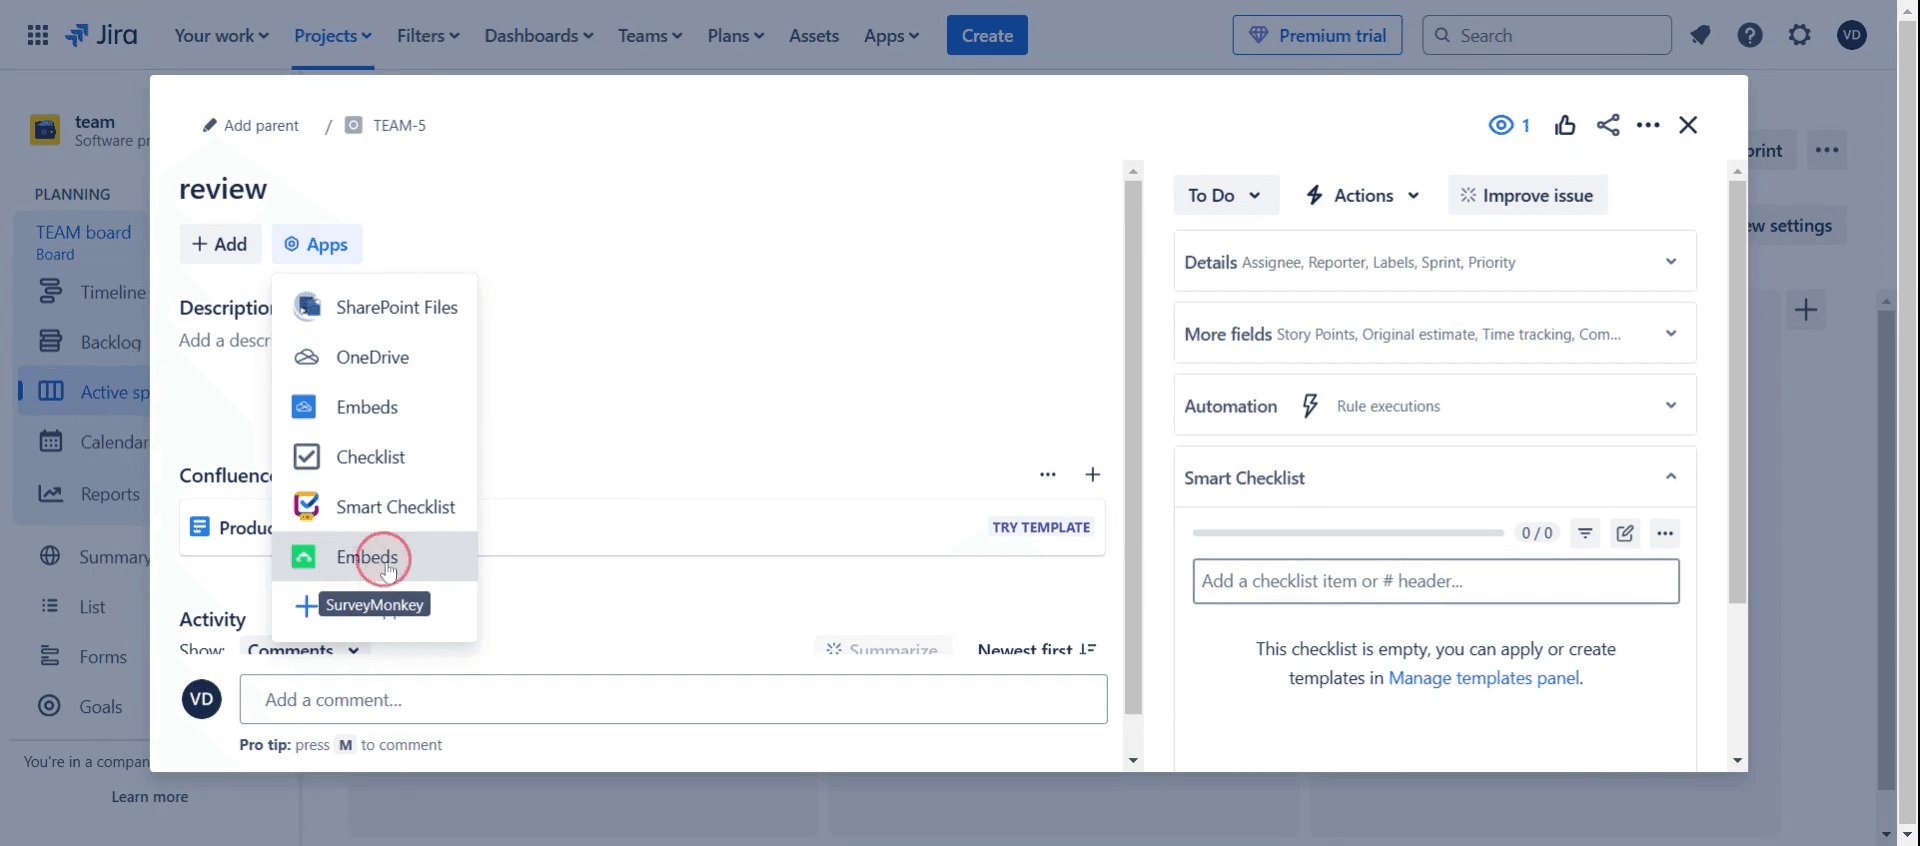Screen dimensions: 1920x846
Task: Open the Your work menu
Action: [221, 36]
